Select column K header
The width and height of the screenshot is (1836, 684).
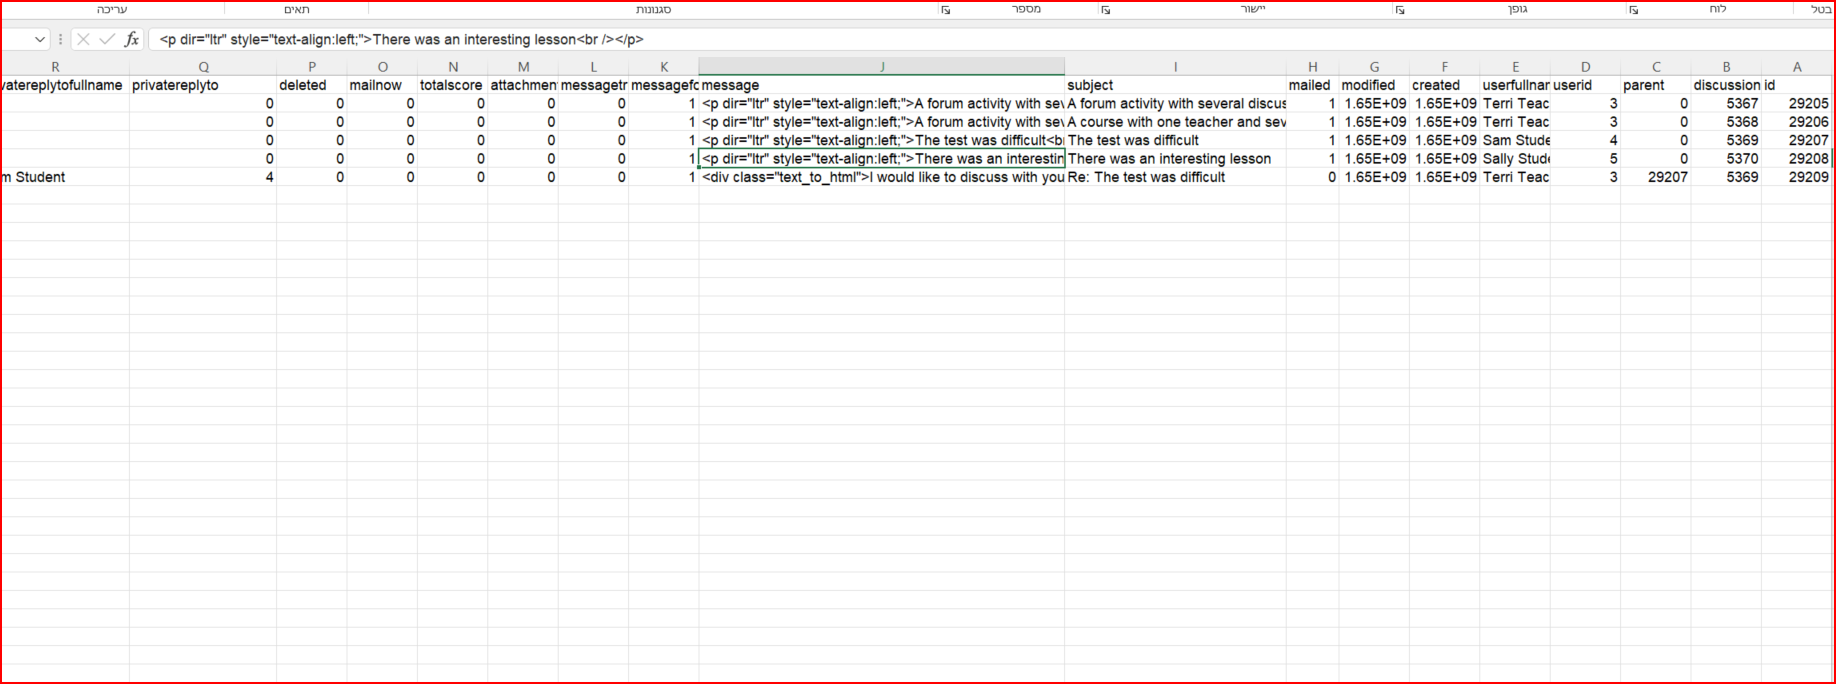point(664,67)
